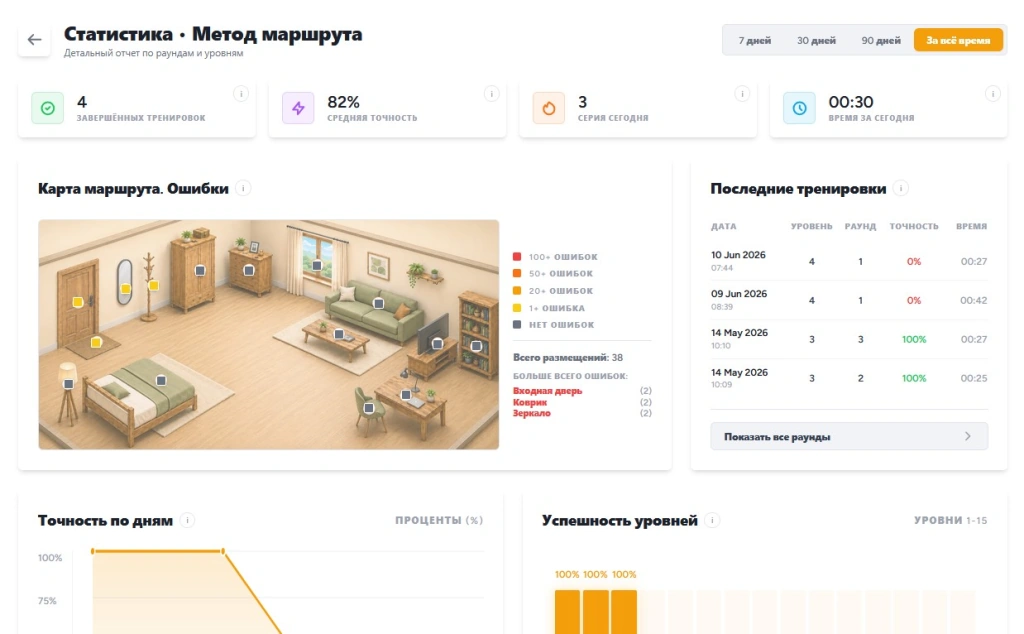1024x634 pixels.
Task: Click the gray marker on the TV
Action: [438, 343]
